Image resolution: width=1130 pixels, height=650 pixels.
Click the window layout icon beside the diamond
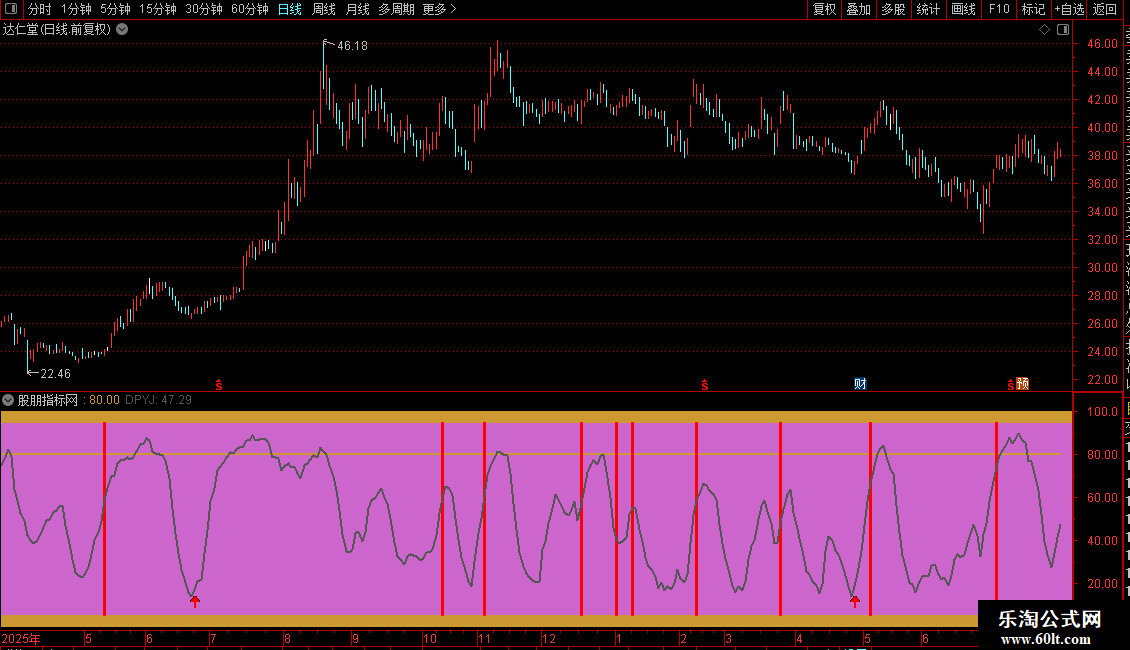(x=1063, y=30)
